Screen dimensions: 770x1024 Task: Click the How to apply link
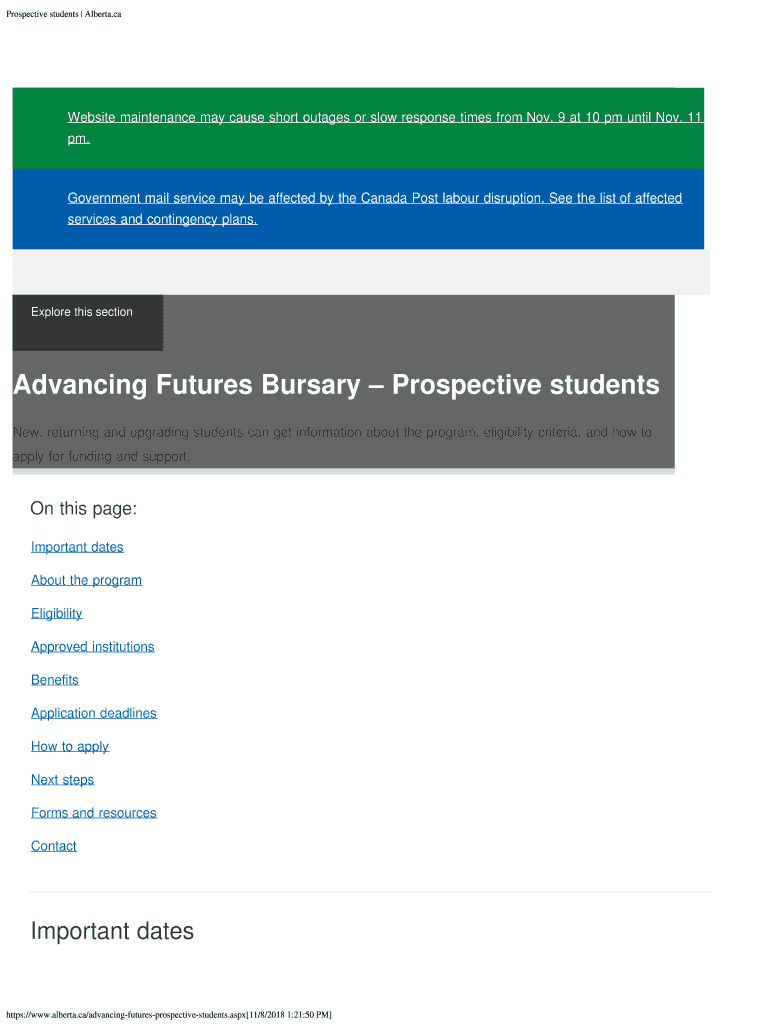coord(69,746)
